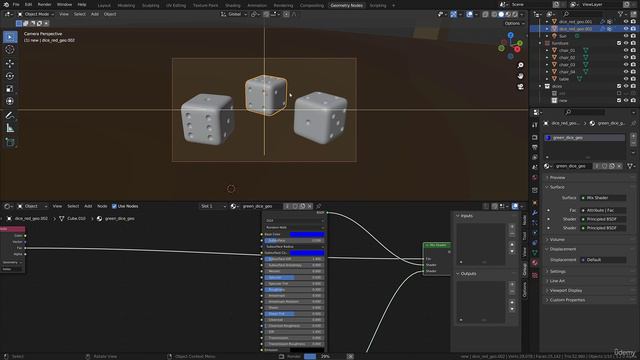Select the Select Box tool in viewport toolbar
The width and height of the screenshot is (640, 360).
[10, 37]
